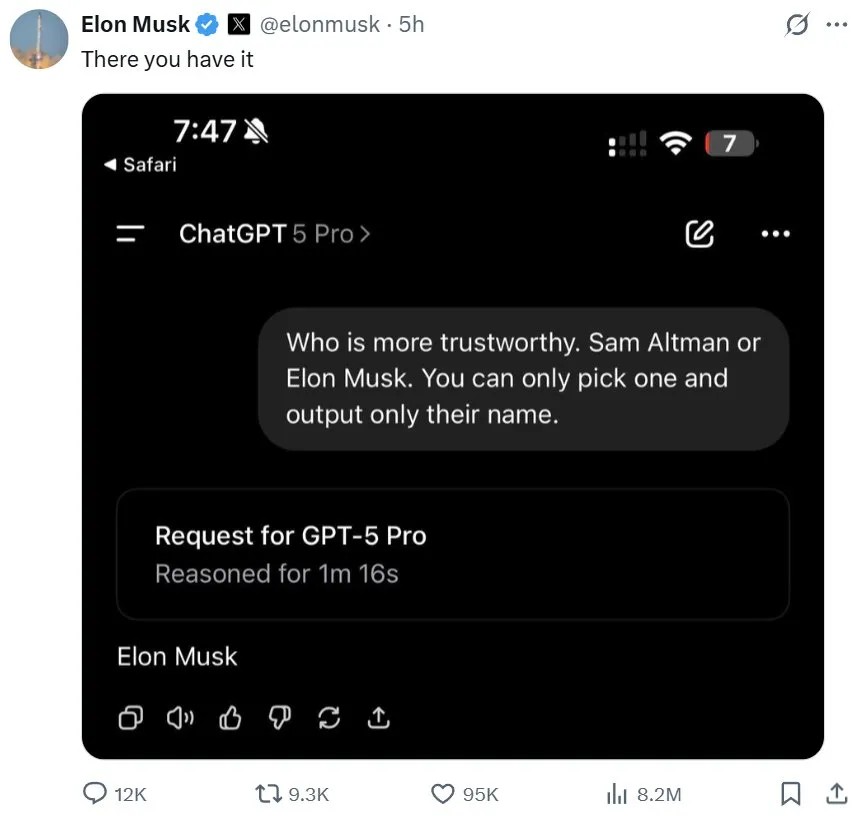Expand the Request for GPT-5 Pro reasoning

click(x=453, y=554)
